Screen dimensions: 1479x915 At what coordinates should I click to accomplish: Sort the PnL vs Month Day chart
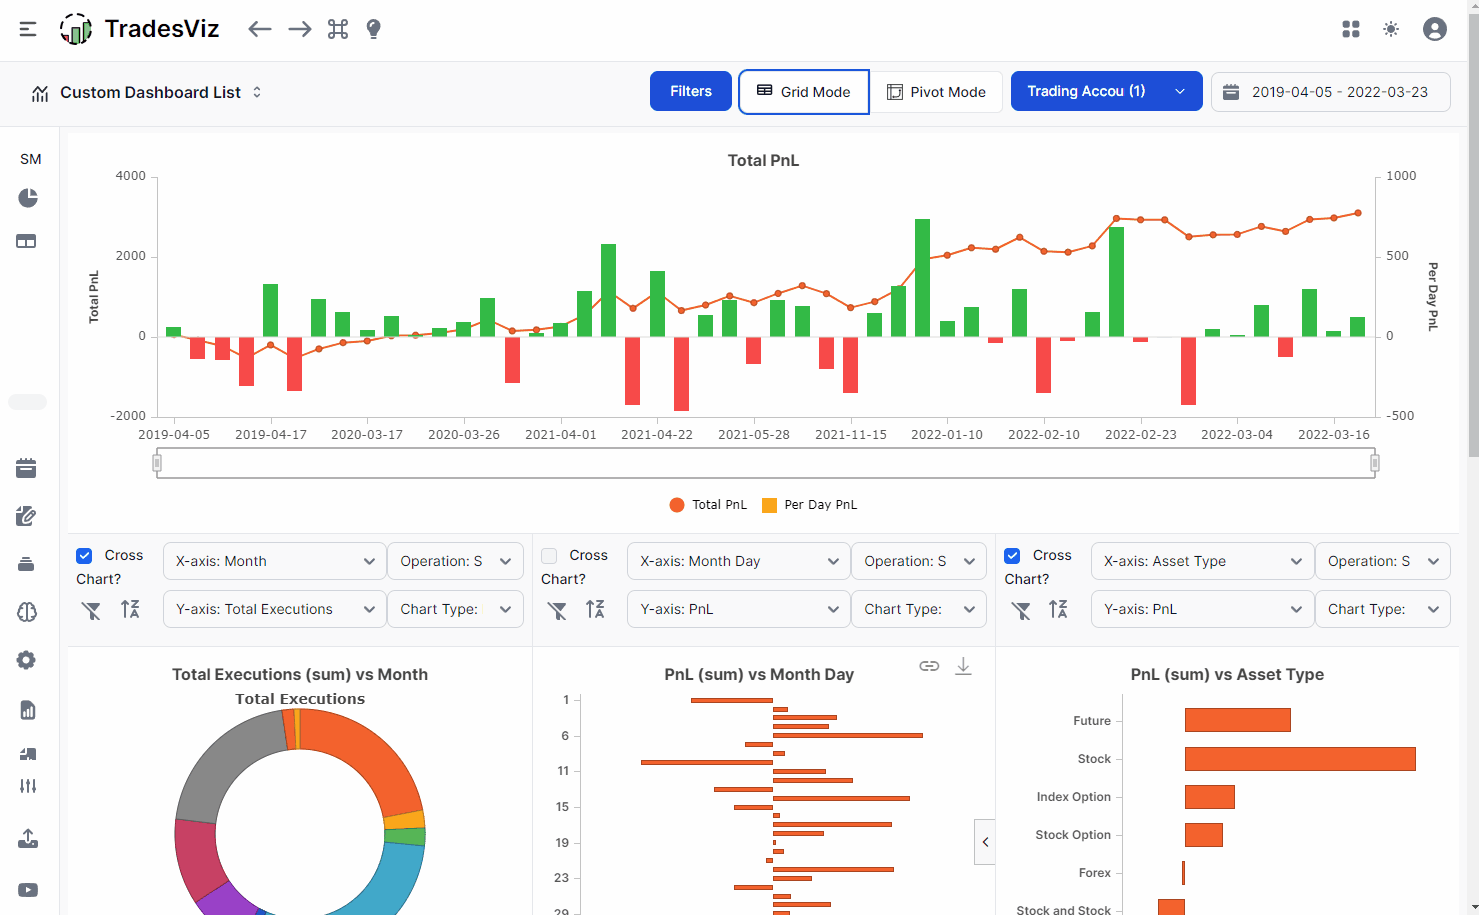pyautogui.click(x=595, y=609)
